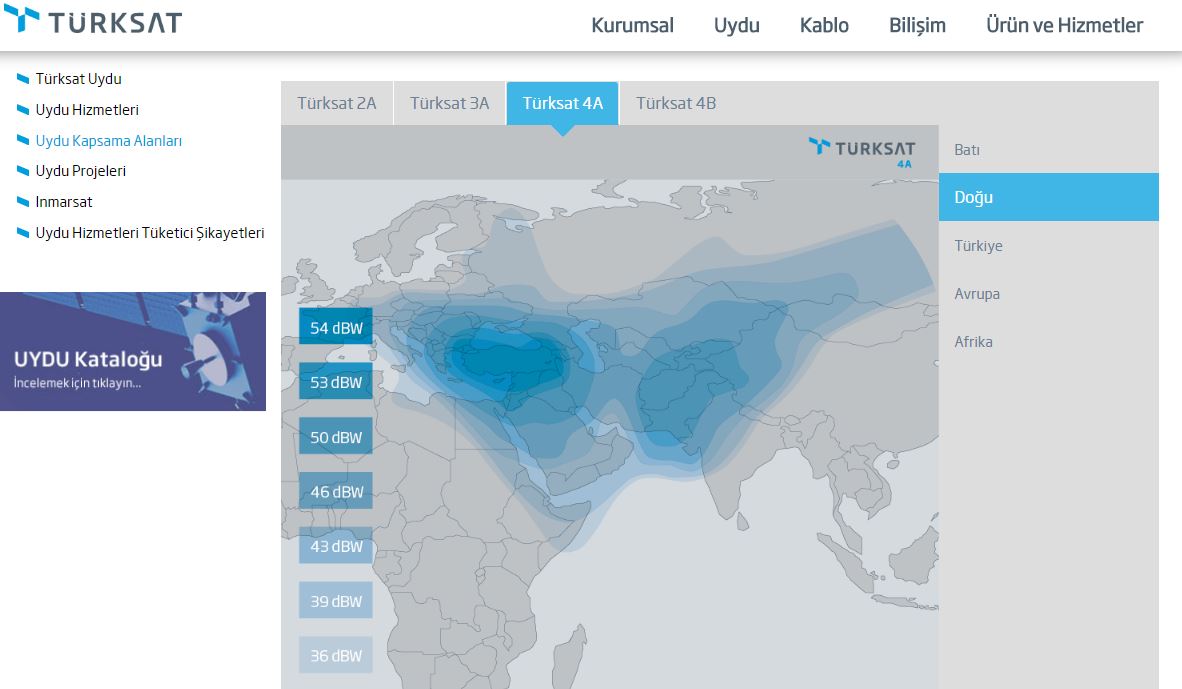Open Uydu Hizmetleri Tüketici Şikayetleri link
The image size is (1182, 689).
point(150,233)
